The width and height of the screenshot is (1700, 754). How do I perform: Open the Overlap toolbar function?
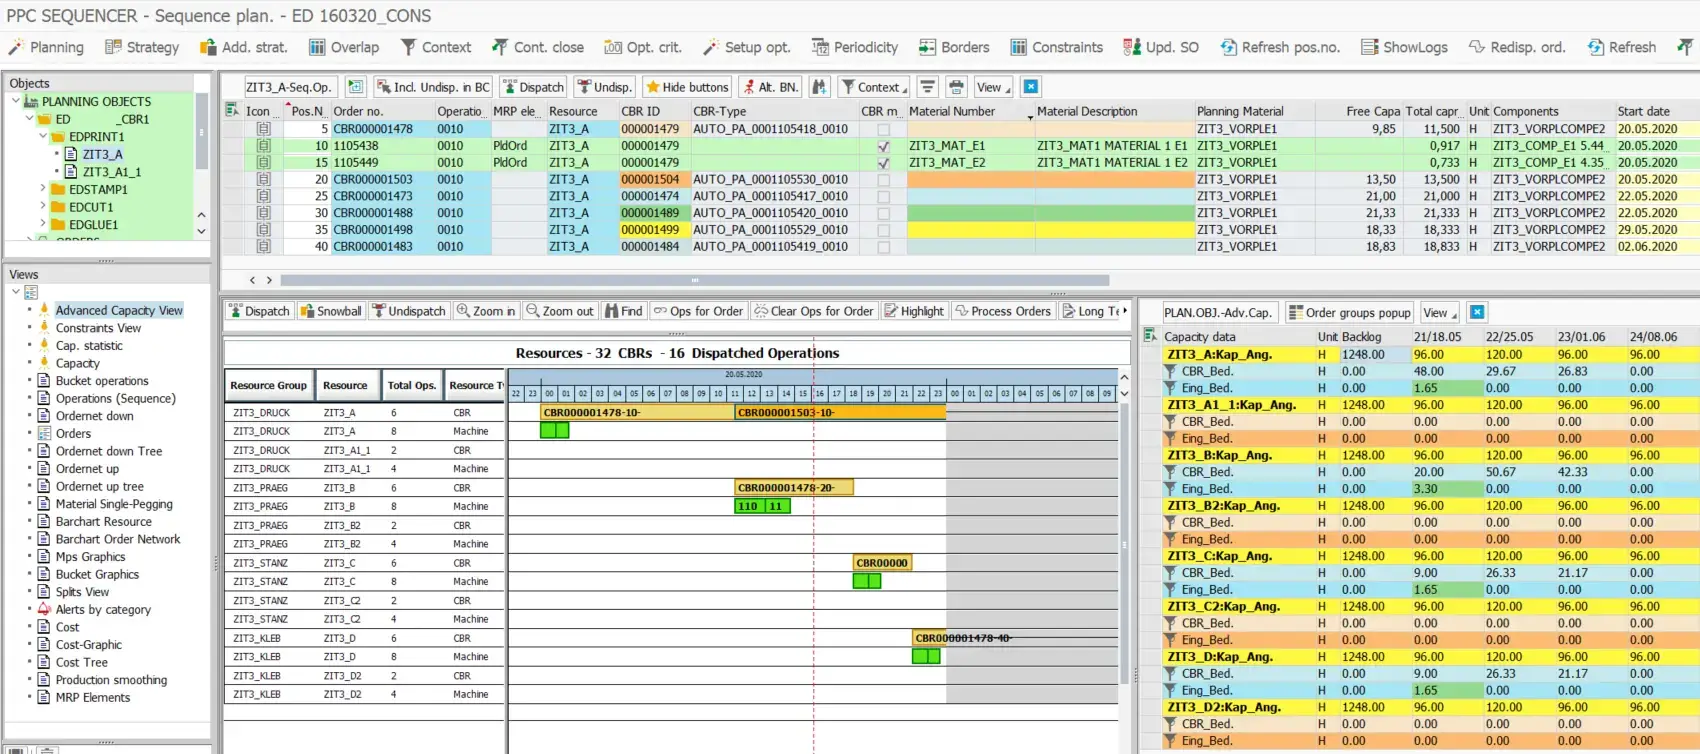(x=344, y=47)
